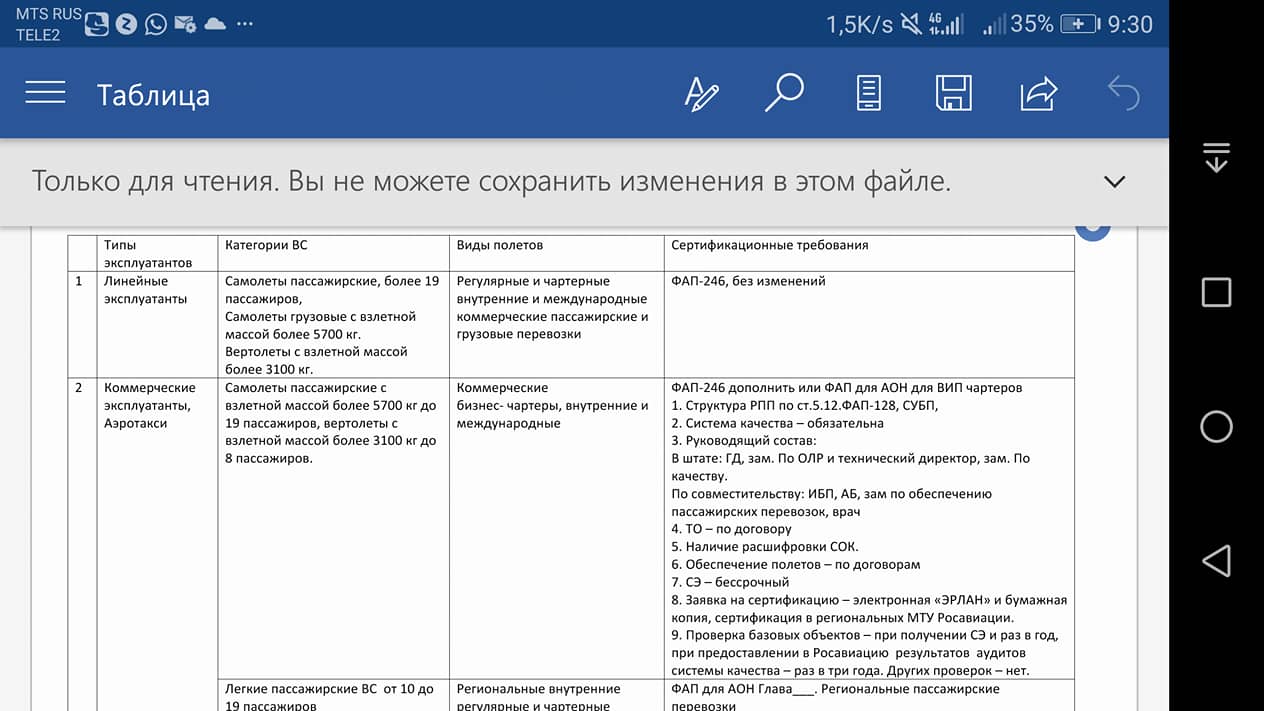Open recent apps with square button
Image resolution: width=1264 pixels, height=711 pixels.
point(1216,292)
